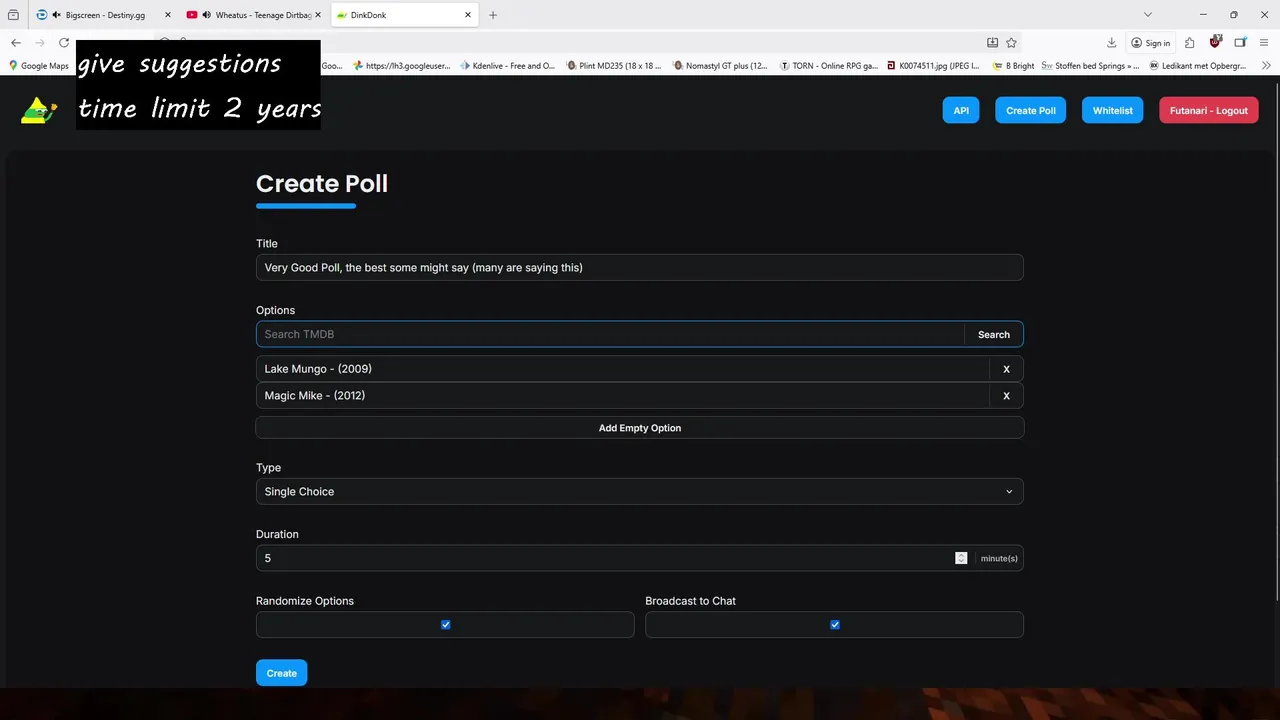The height and width of the screenshot is (720, 1280).
Task: Remove the Magic Mike option
Action: pos(1006,396)
